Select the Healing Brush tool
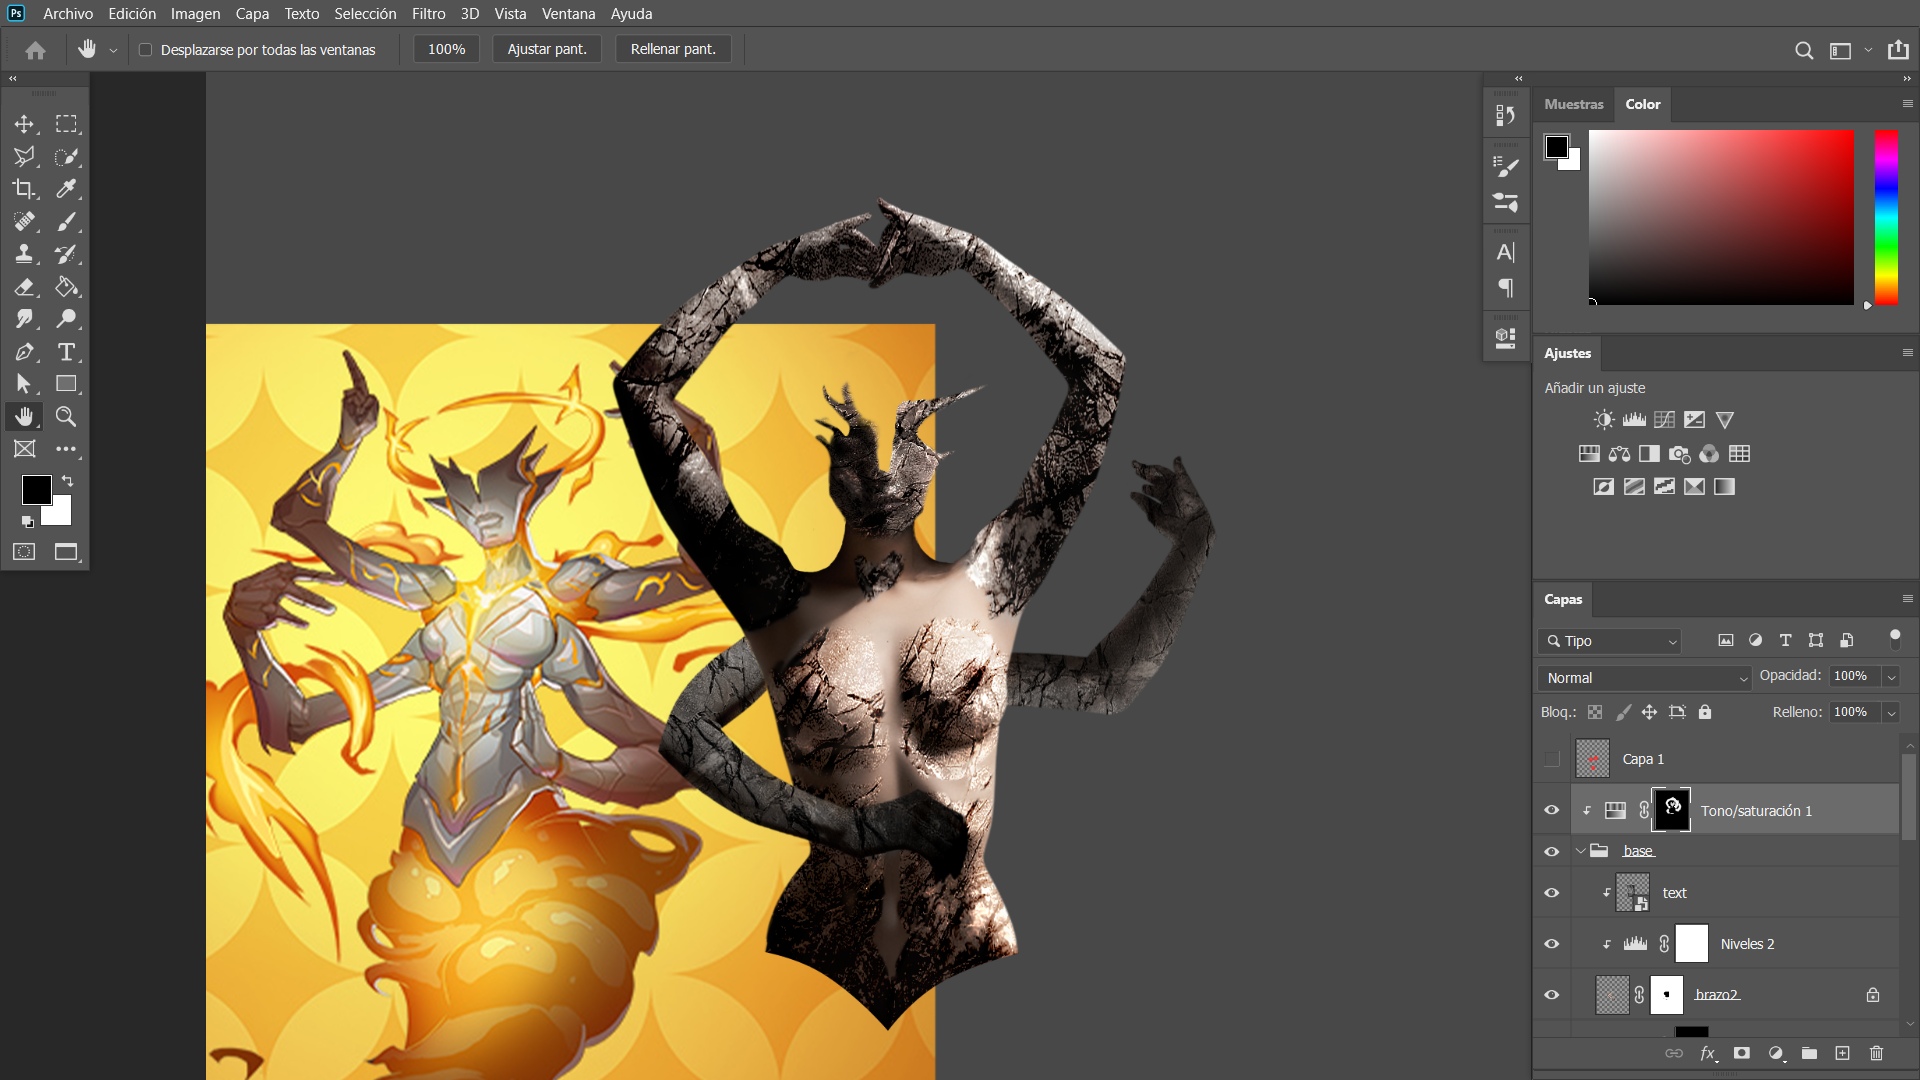This screenshot has height=1080, width=1920. pyautogui.click(x=24, y=222)
